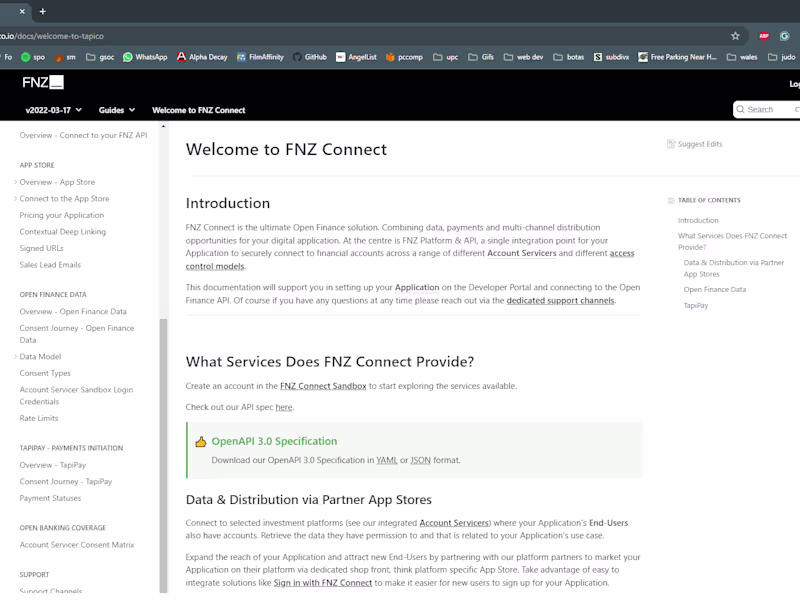Click the thumbs-up icon beside OpenAPI 3.0 Specification
Screen dimensions: 800x600
tap(200, 441)
